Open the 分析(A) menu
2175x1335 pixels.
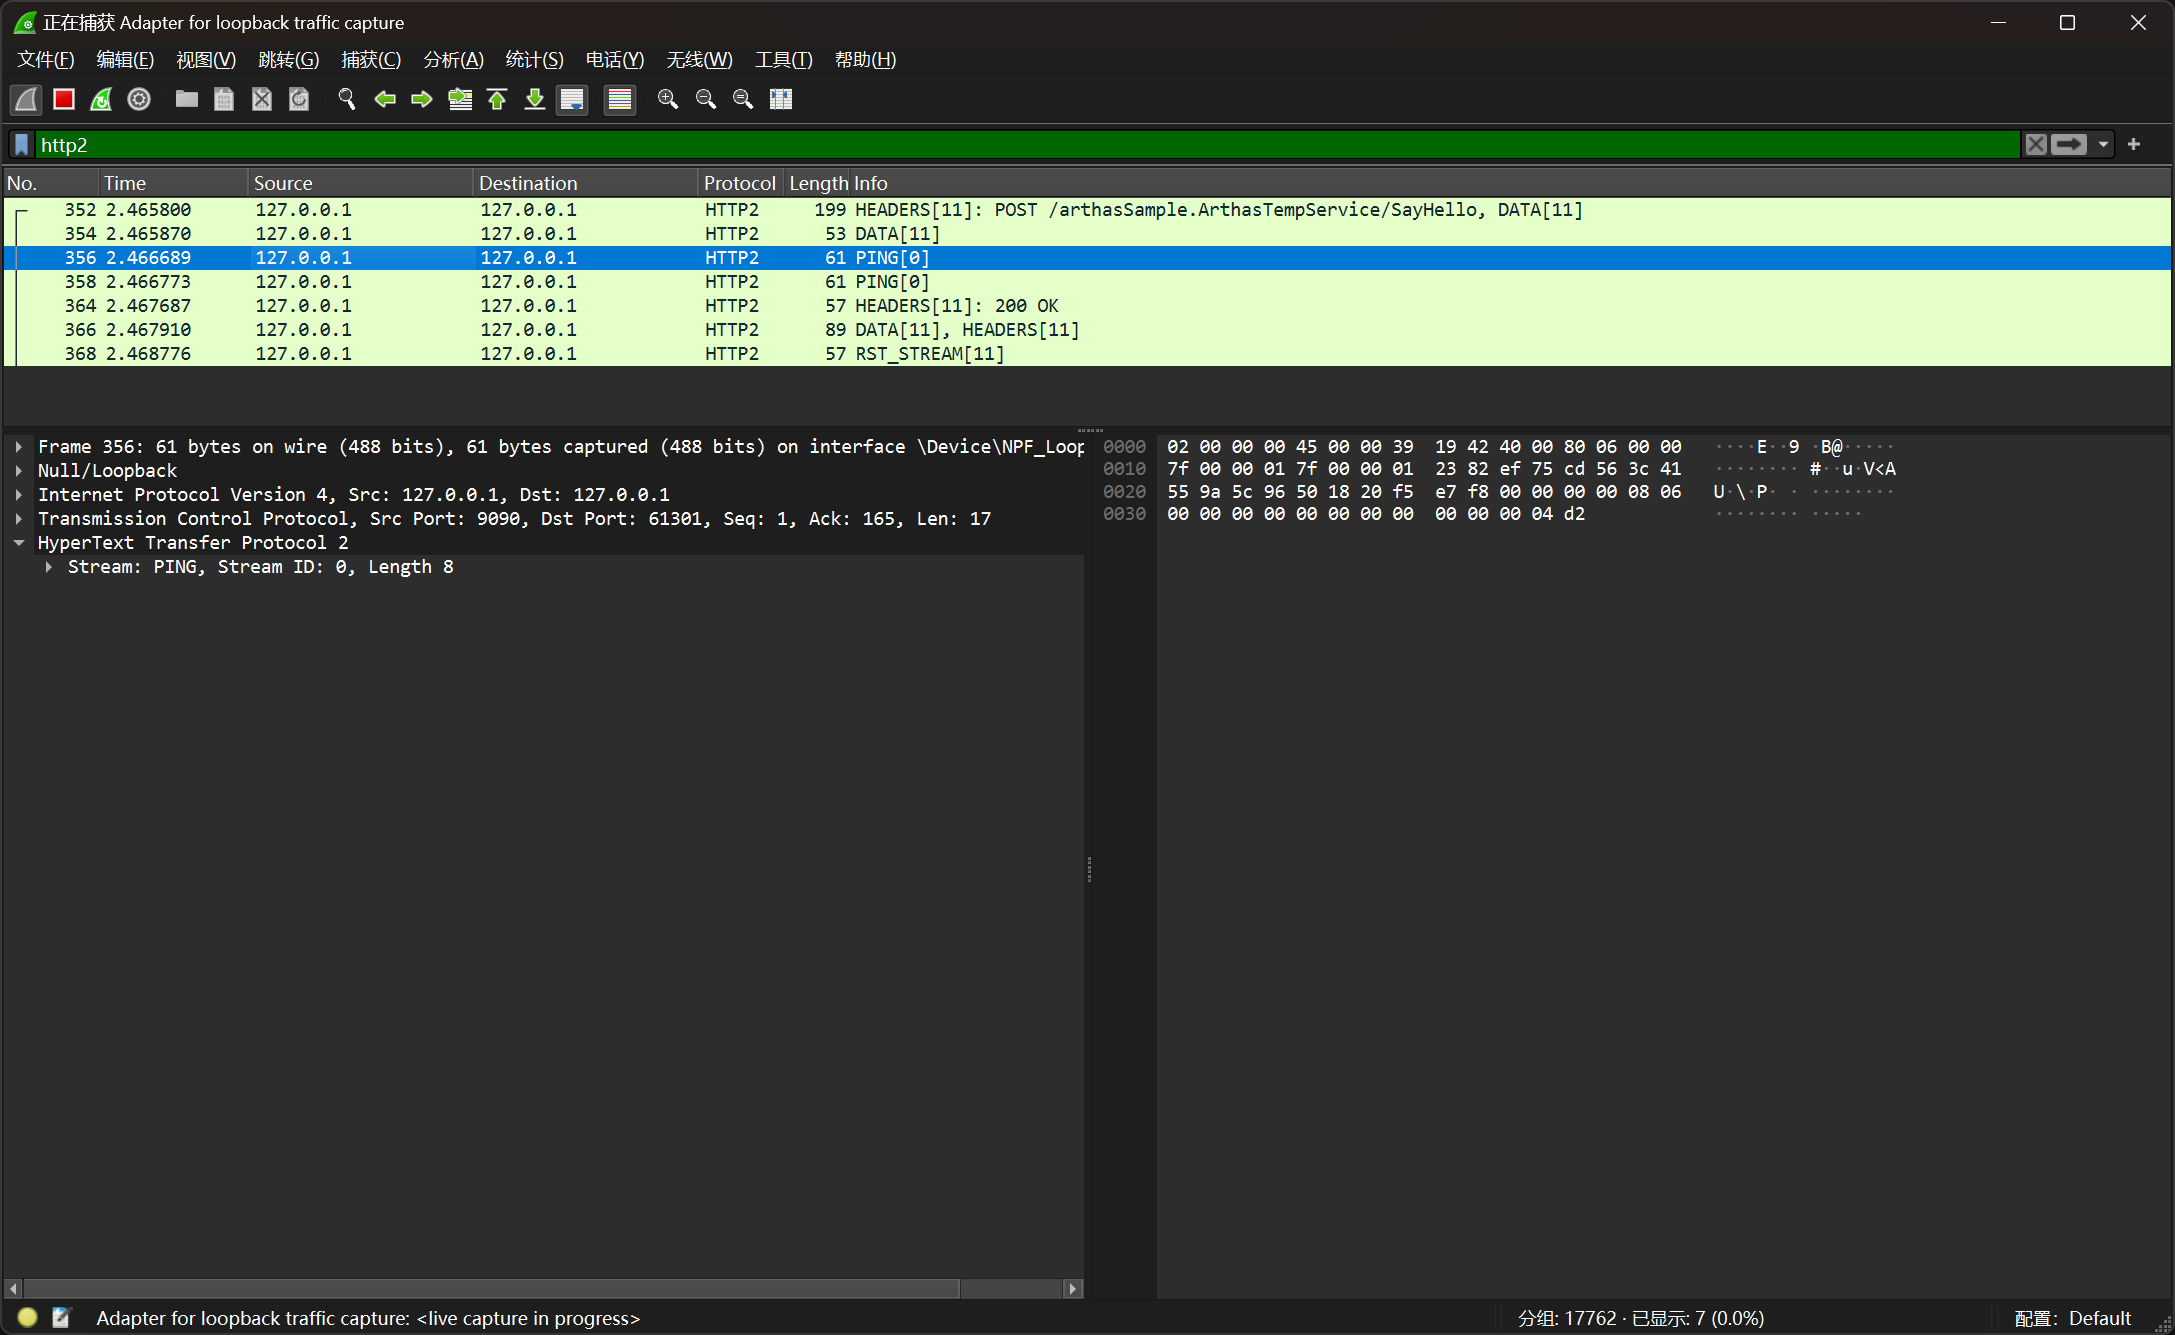pyautogui.click(x=453, y=60)
